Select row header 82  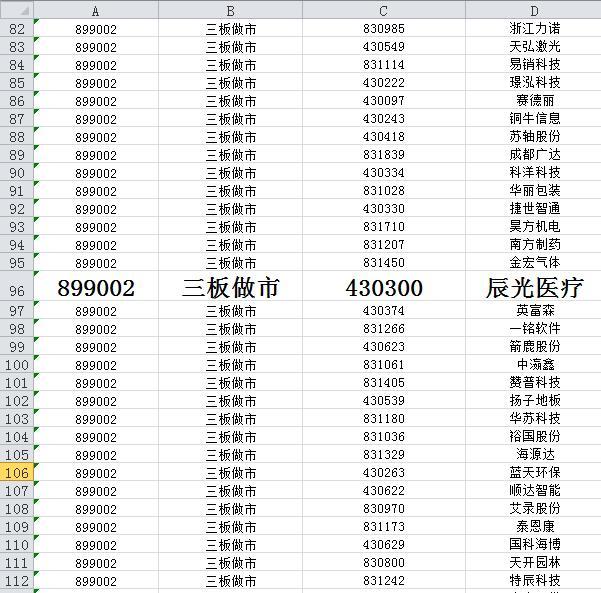click(x=16, y=28)
